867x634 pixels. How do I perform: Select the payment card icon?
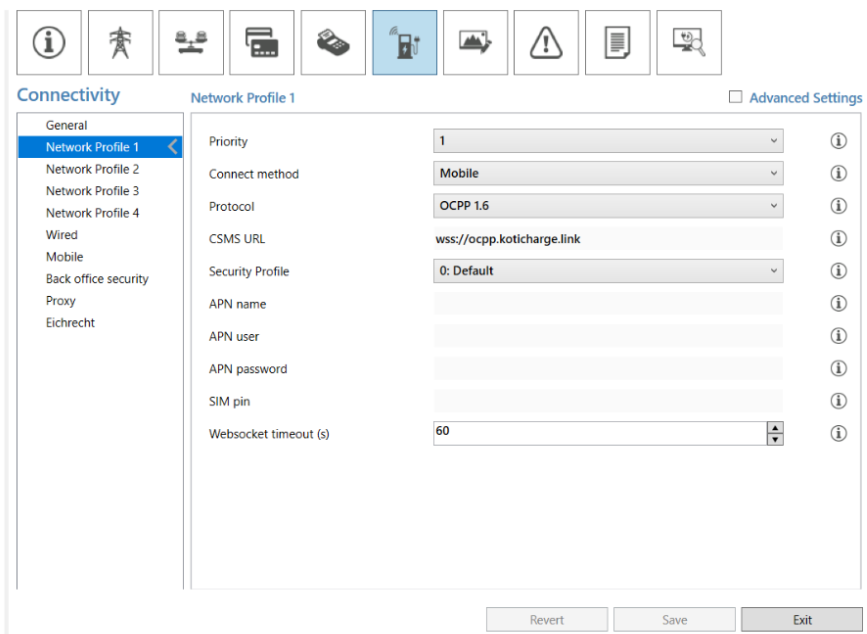pyautogui.click(x=262, y=43)
